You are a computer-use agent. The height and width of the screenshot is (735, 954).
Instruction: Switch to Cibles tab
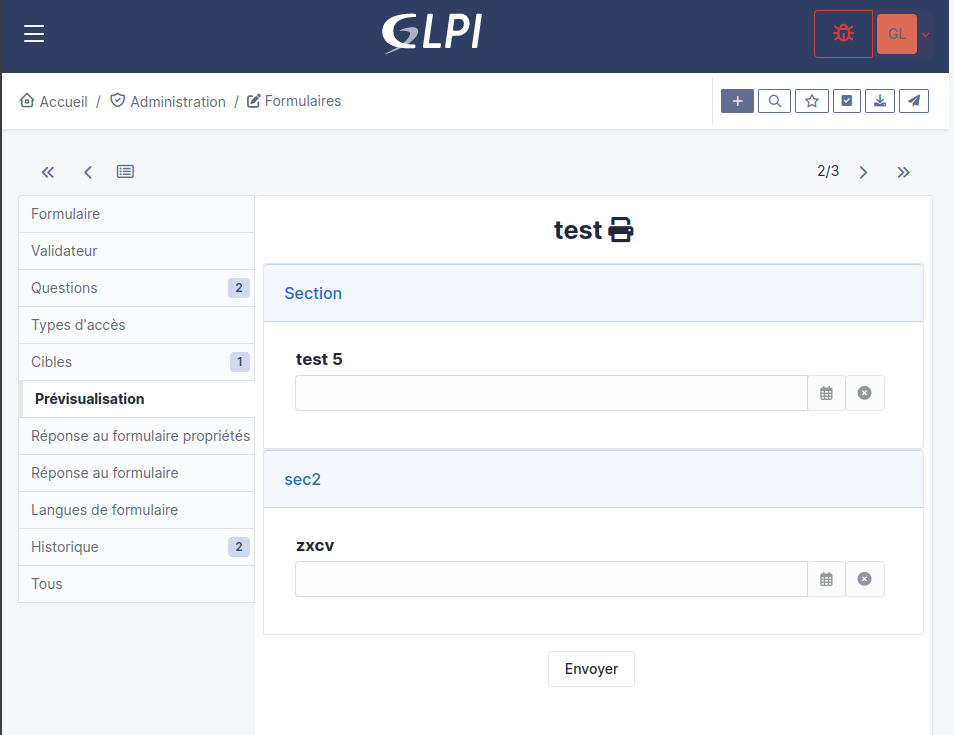pyautogui.click(x=136, y=363)
